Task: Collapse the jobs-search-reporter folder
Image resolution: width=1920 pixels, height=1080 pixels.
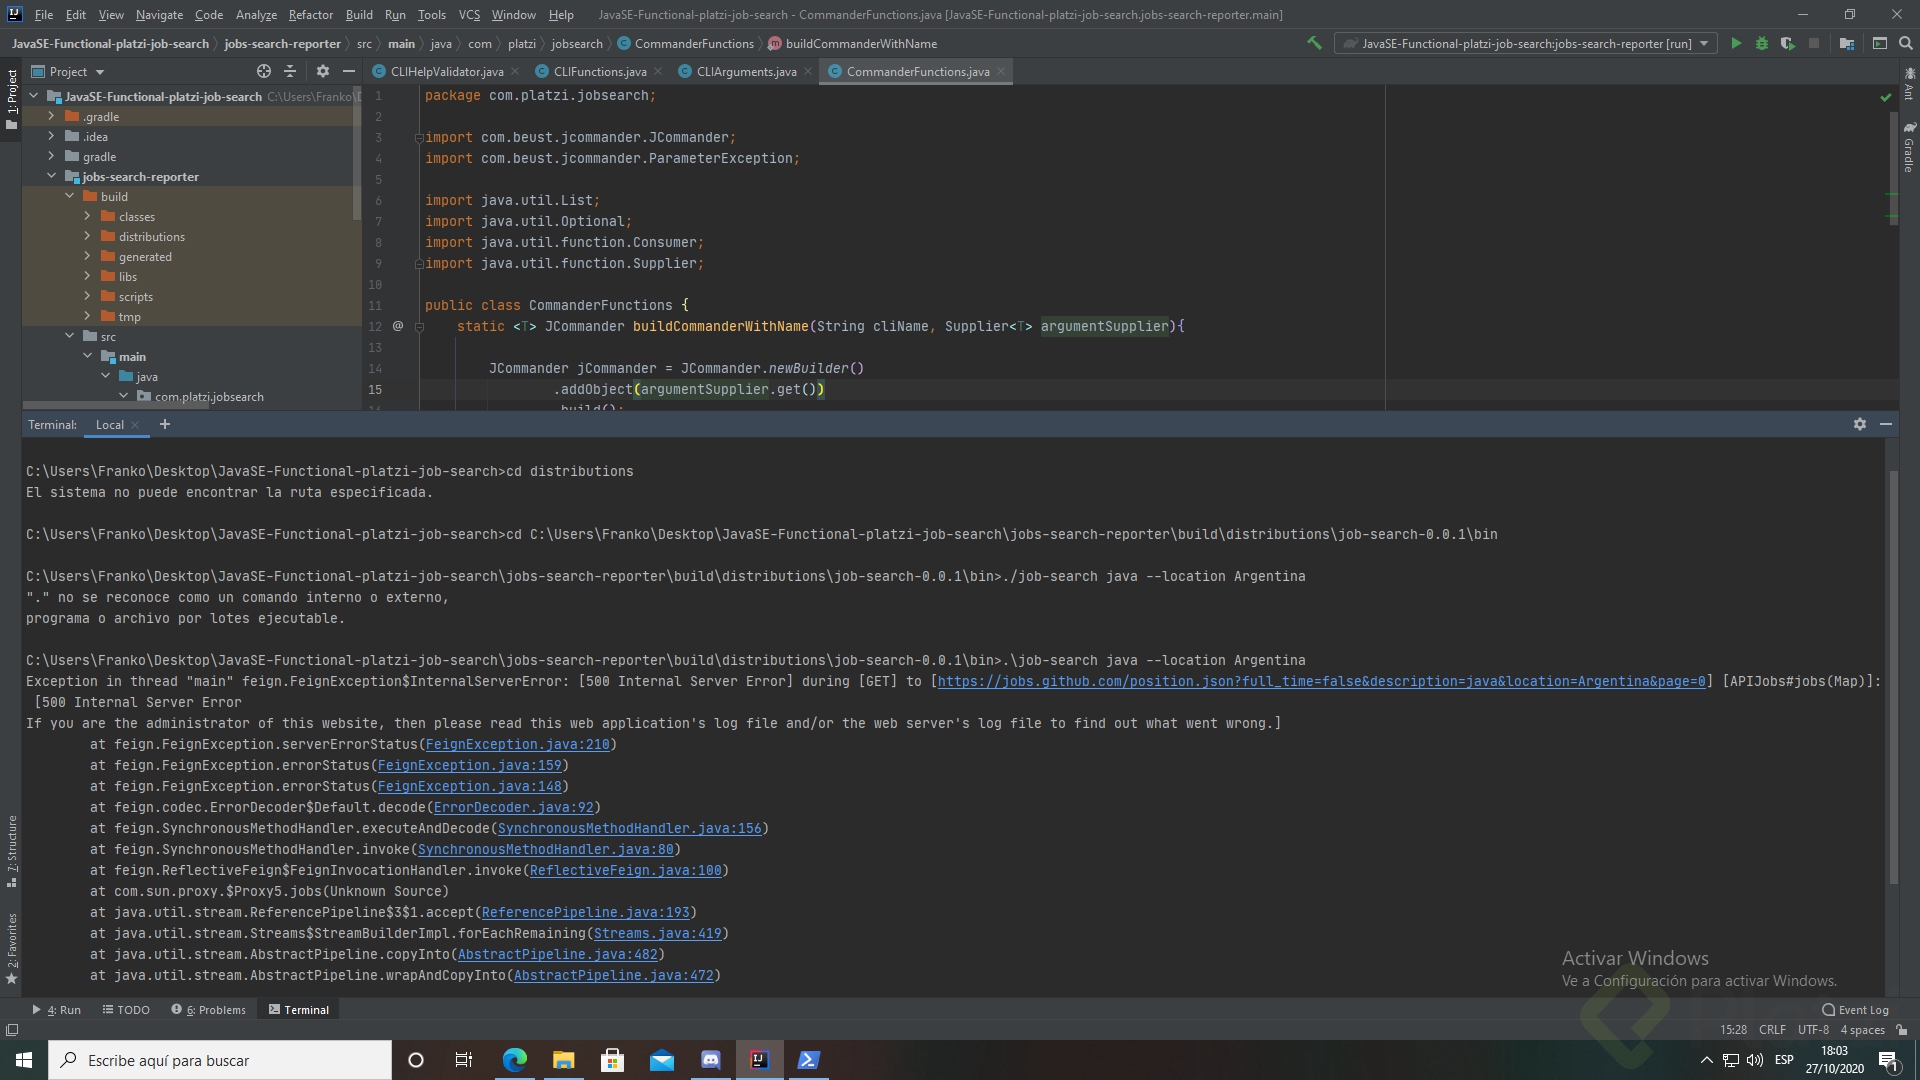Action: point(52,176)
